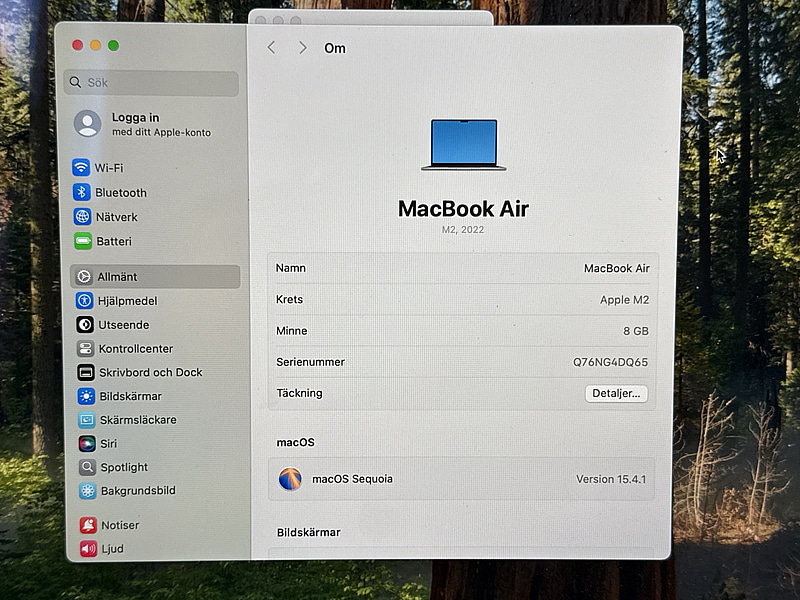Select the red Notiser bell icon
The height and width of the screenshot is (600, 800).
pyautogui.click(x=88, y=524)
